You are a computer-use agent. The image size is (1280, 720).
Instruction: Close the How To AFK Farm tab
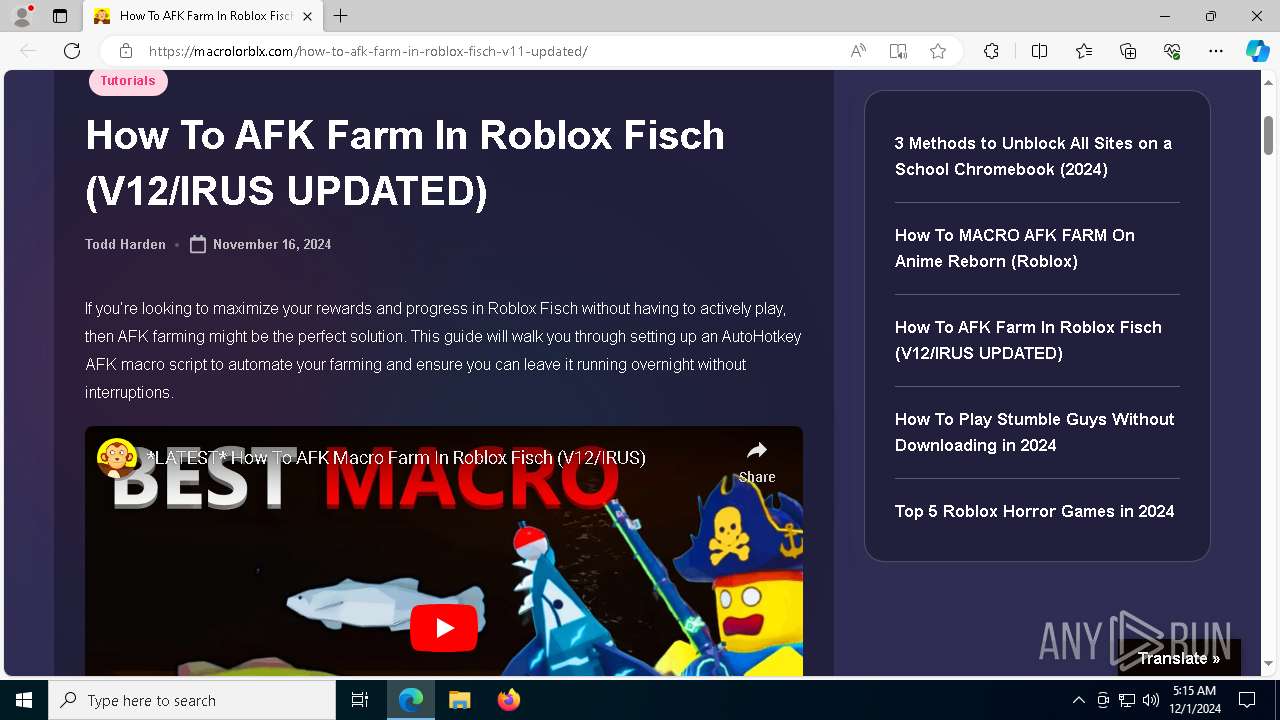click(307, 16)
